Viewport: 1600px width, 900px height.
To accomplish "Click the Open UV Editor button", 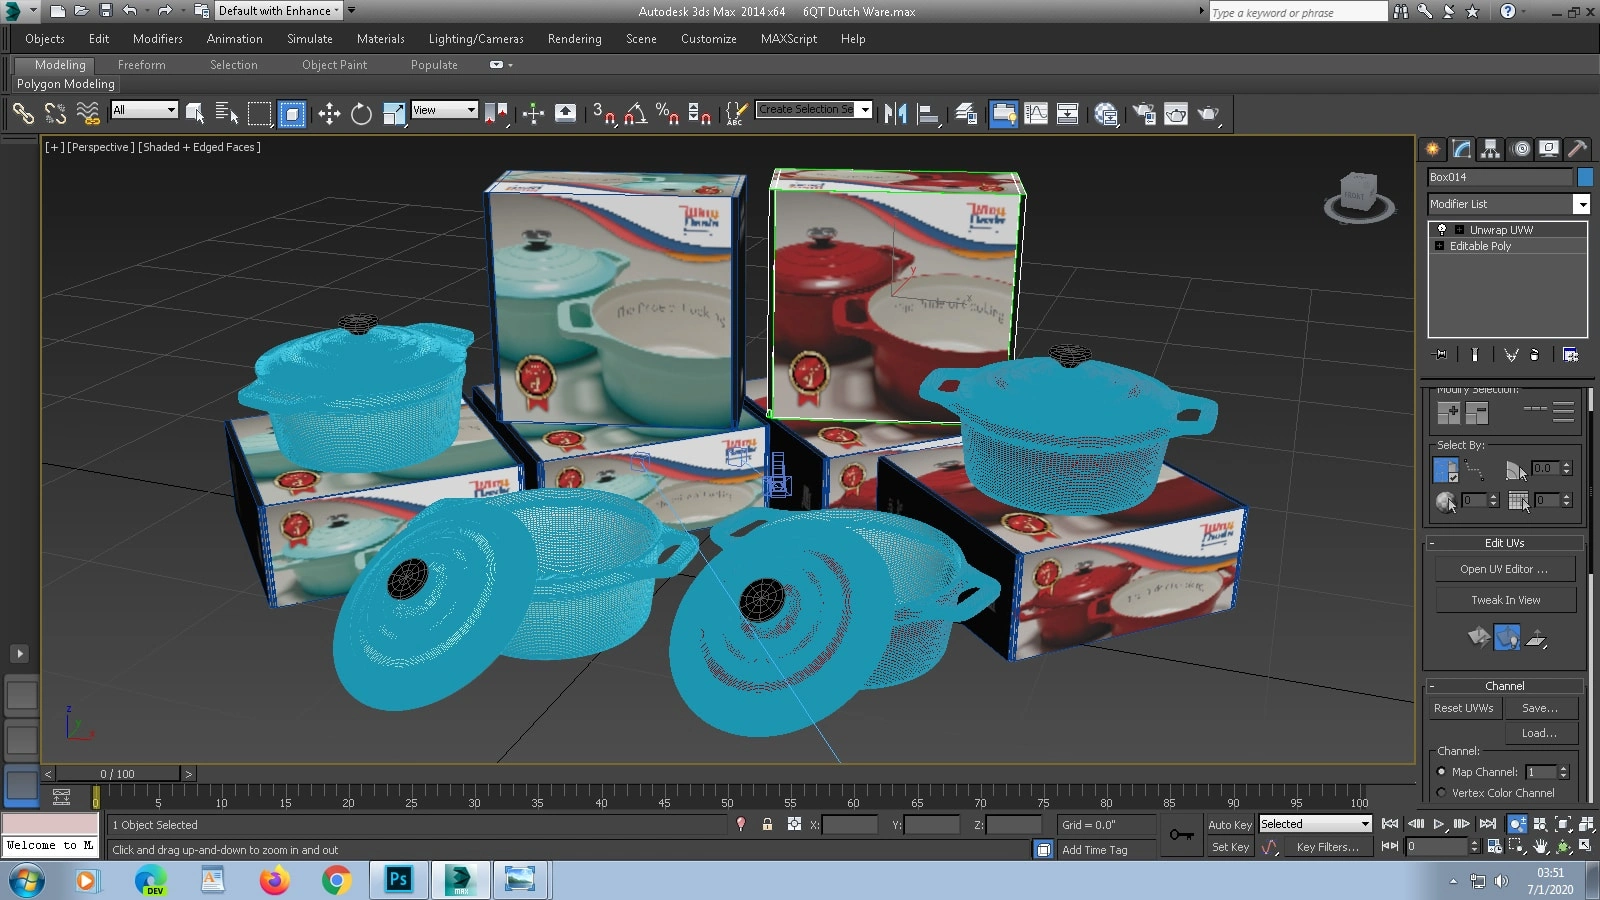I will pyautogui.click(x=1504, y=569).
